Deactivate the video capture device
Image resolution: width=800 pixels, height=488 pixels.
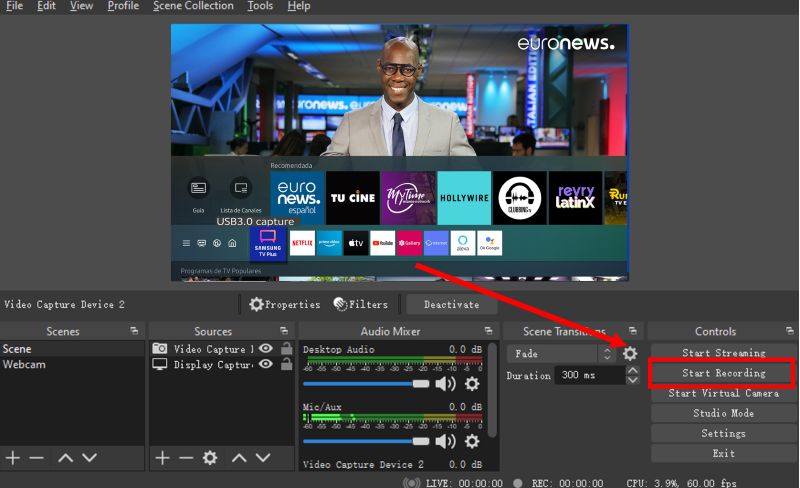(452, 305)
